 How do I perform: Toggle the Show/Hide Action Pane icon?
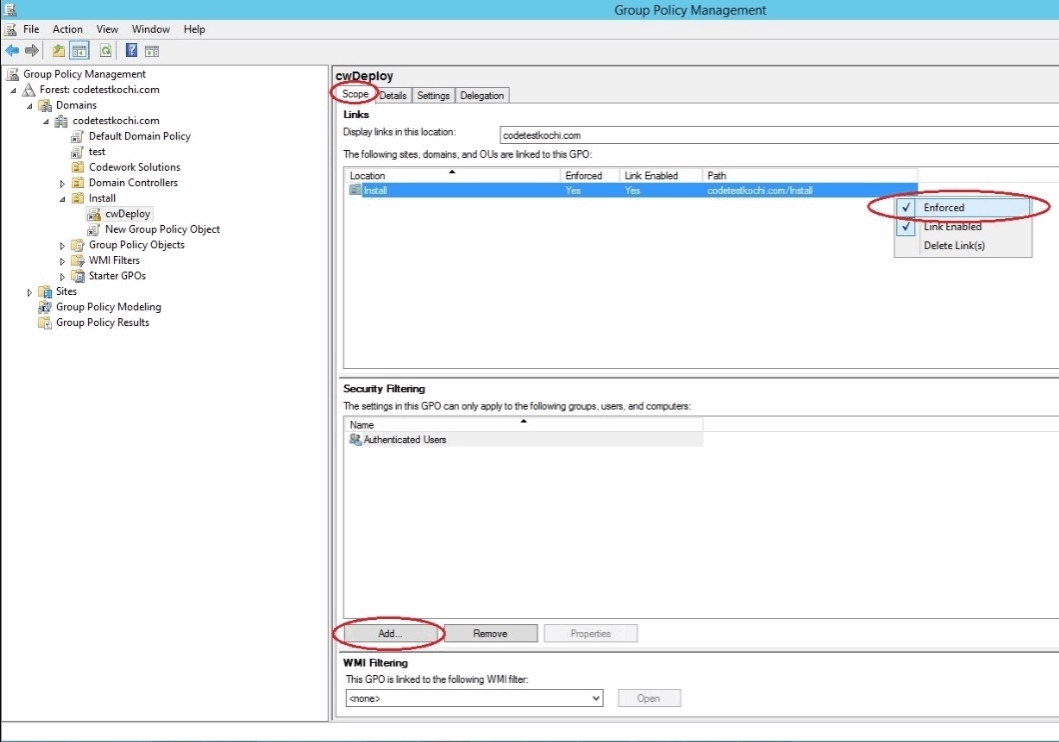point(152,51)
